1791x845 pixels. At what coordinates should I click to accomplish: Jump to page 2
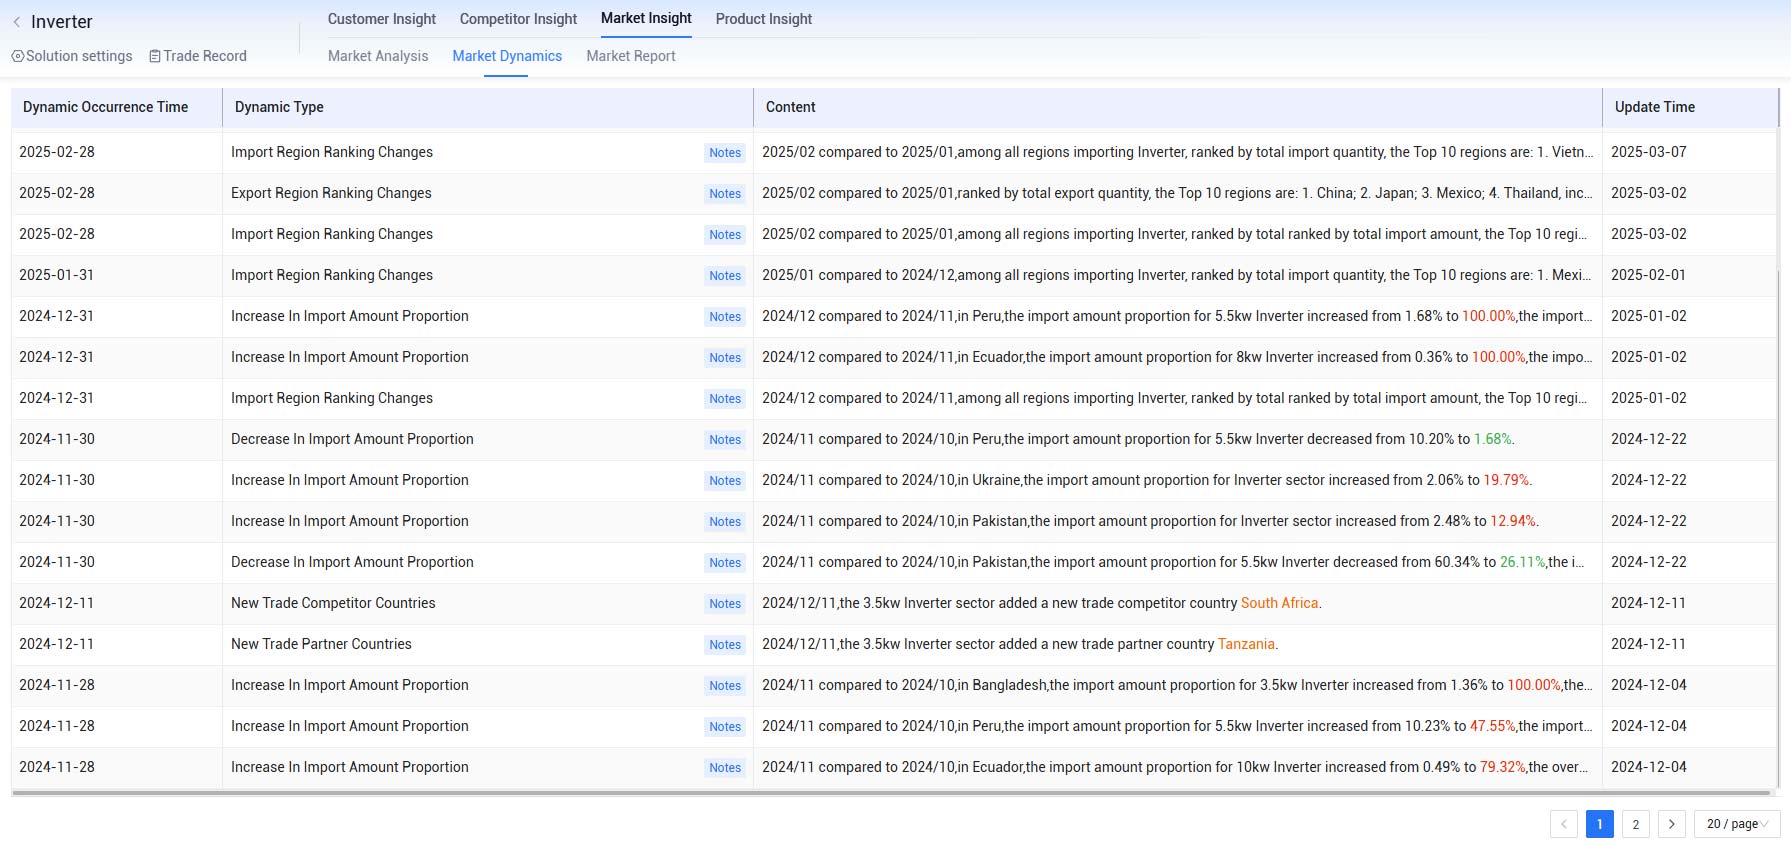coord(1636,824)
